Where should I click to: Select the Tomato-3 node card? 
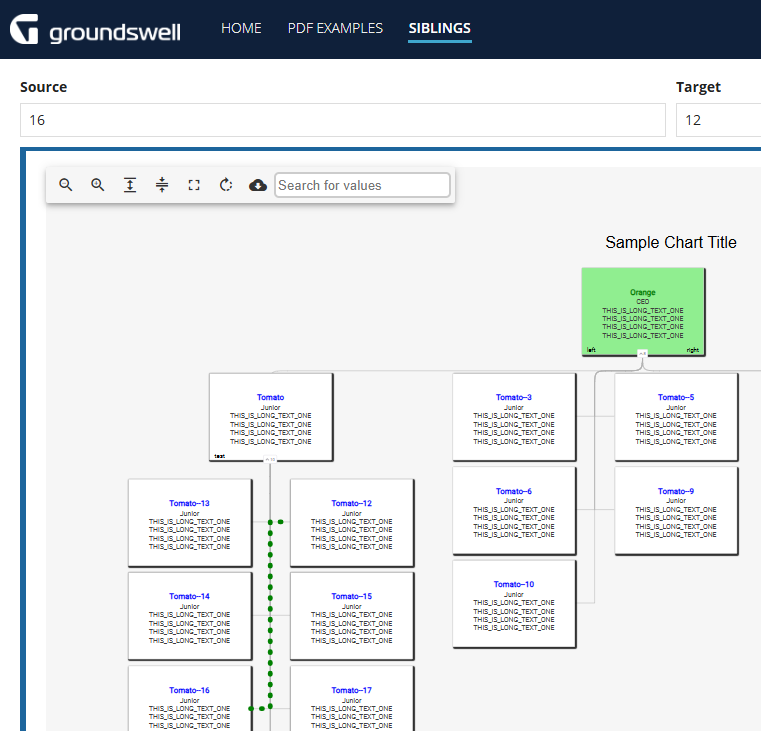pyautogui.click(x=514, y=417)
